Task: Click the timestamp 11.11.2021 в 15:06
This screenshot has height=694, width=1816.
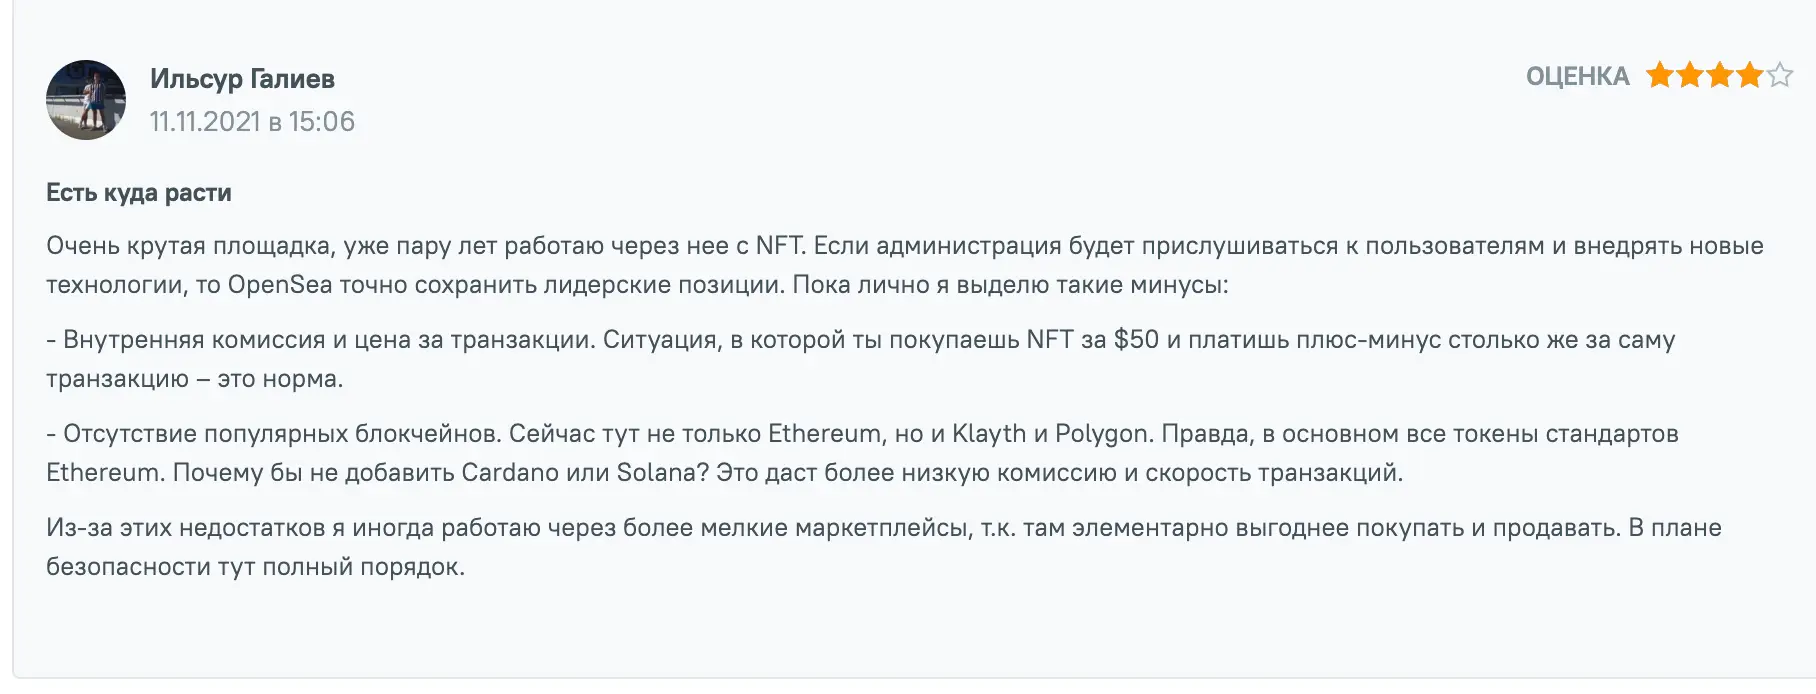Action: pyautogui.click(x=251, y=122)
